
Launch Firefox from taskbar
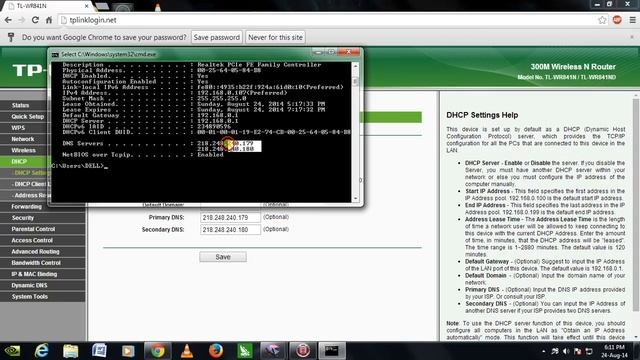(216, 351)
